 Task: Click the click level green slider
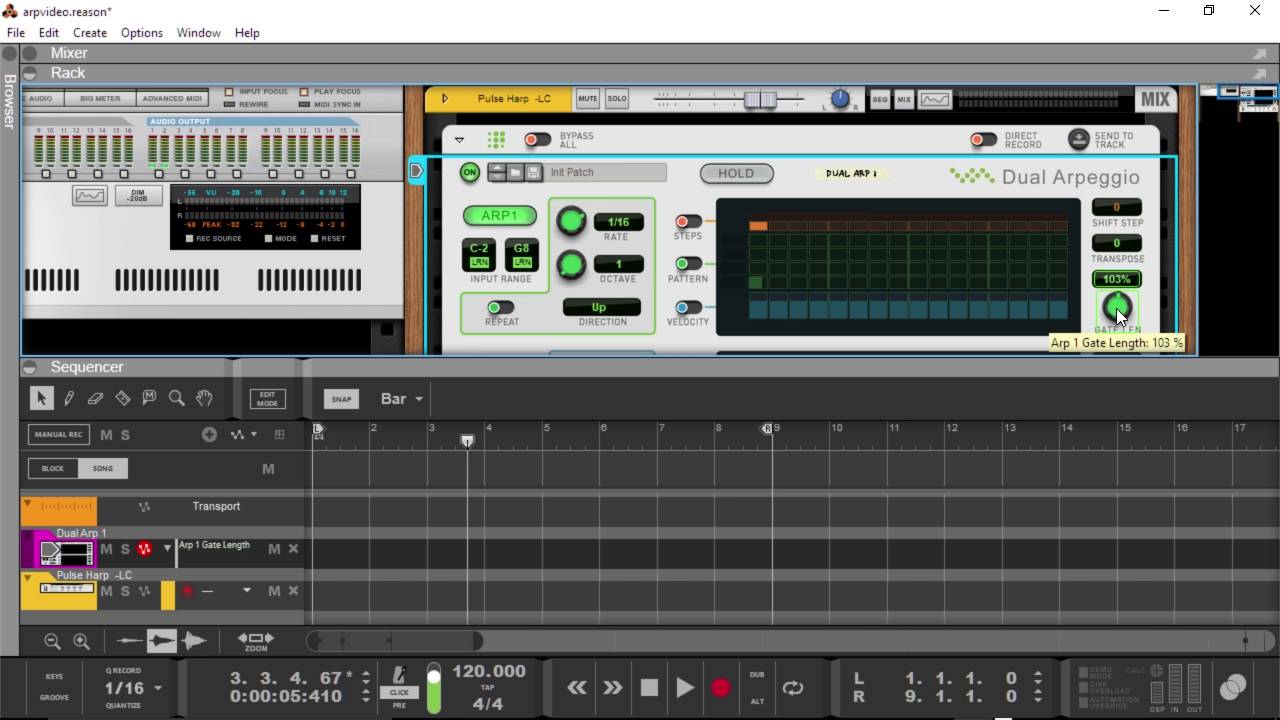[433, 689]
